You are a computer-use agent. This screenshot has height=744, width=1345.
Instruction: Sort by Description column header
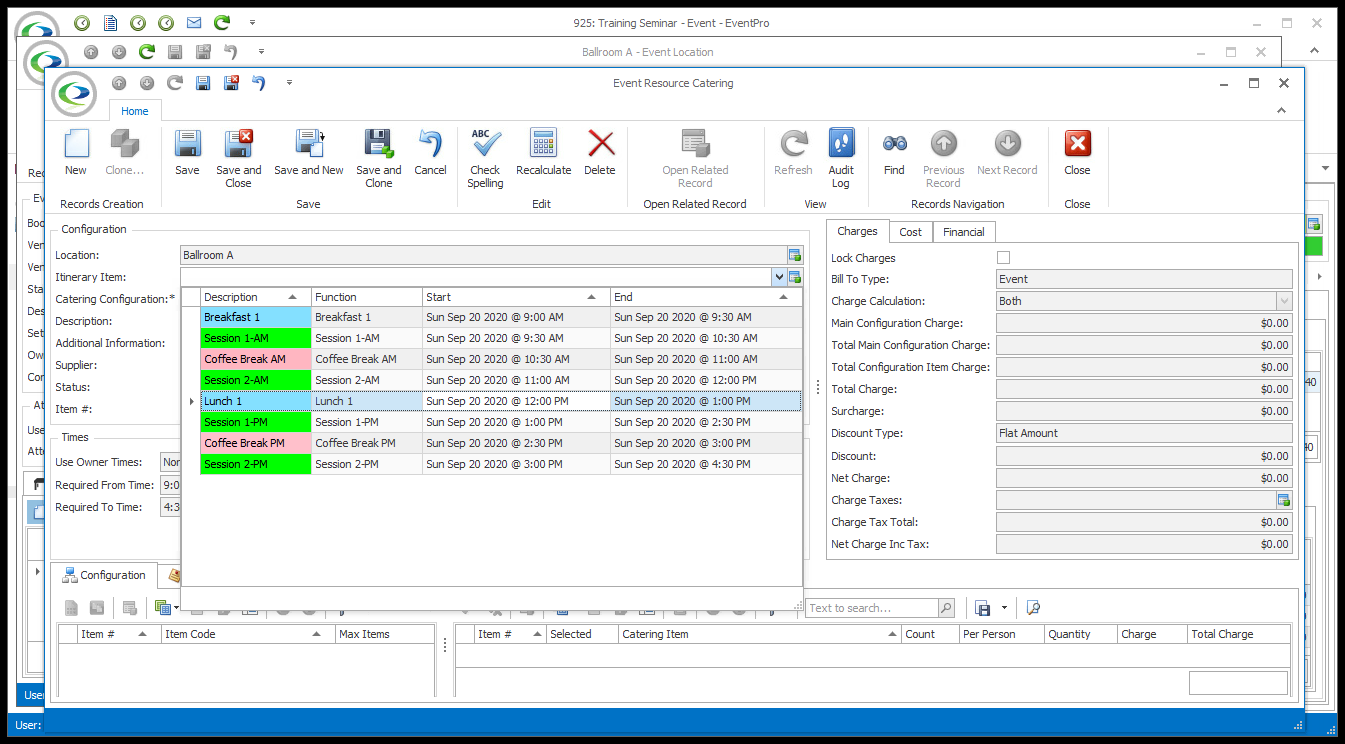point(255,297)
